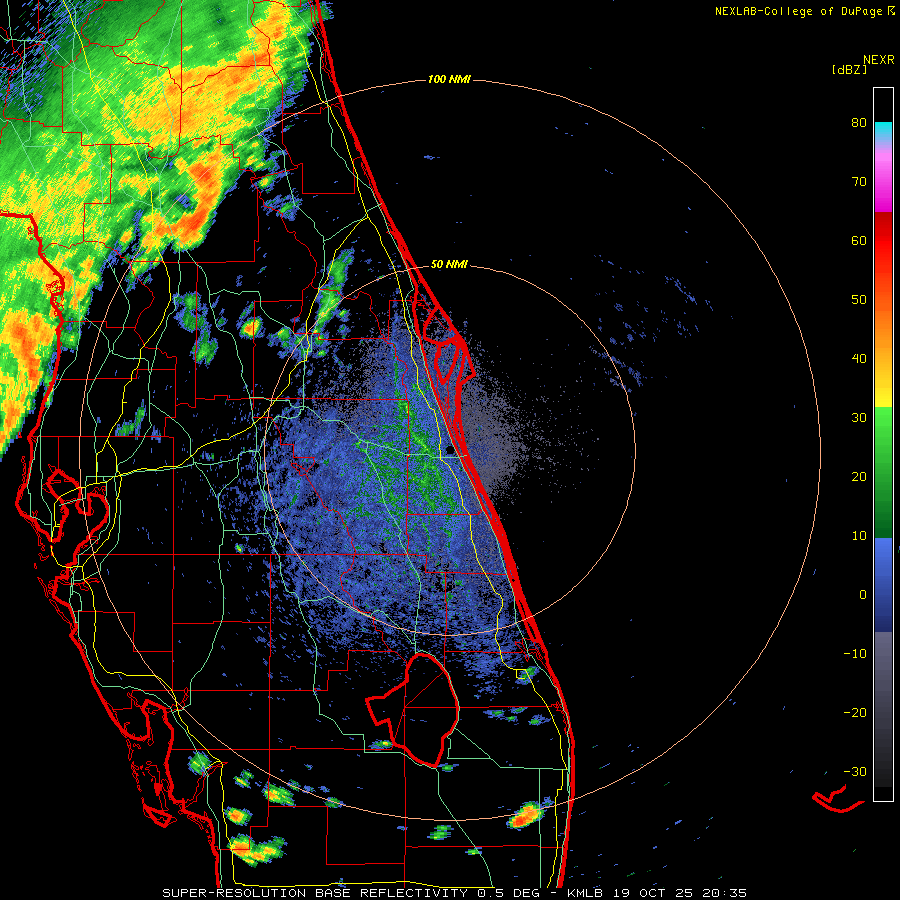Click the blue section of the color bar
Viewport: 900px width, 900px height.
[x=883, y=585]
